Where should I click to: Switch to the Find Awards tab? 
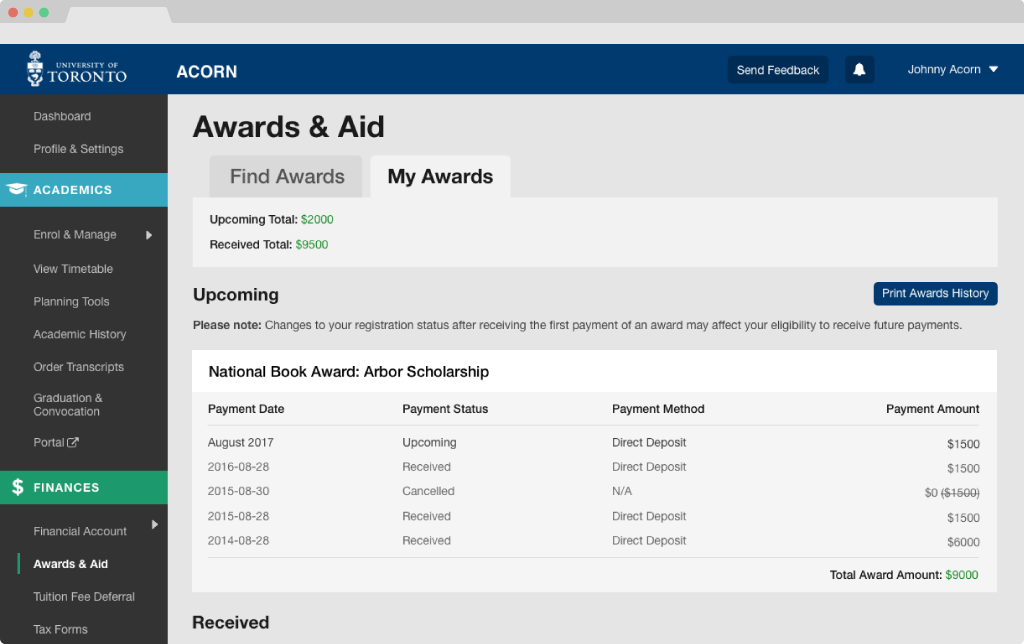coord(287,177)
